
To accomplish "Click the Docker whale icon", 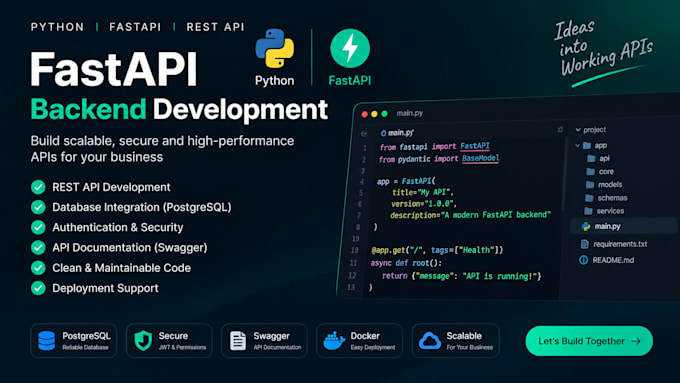I will click(x=334, y=340).
